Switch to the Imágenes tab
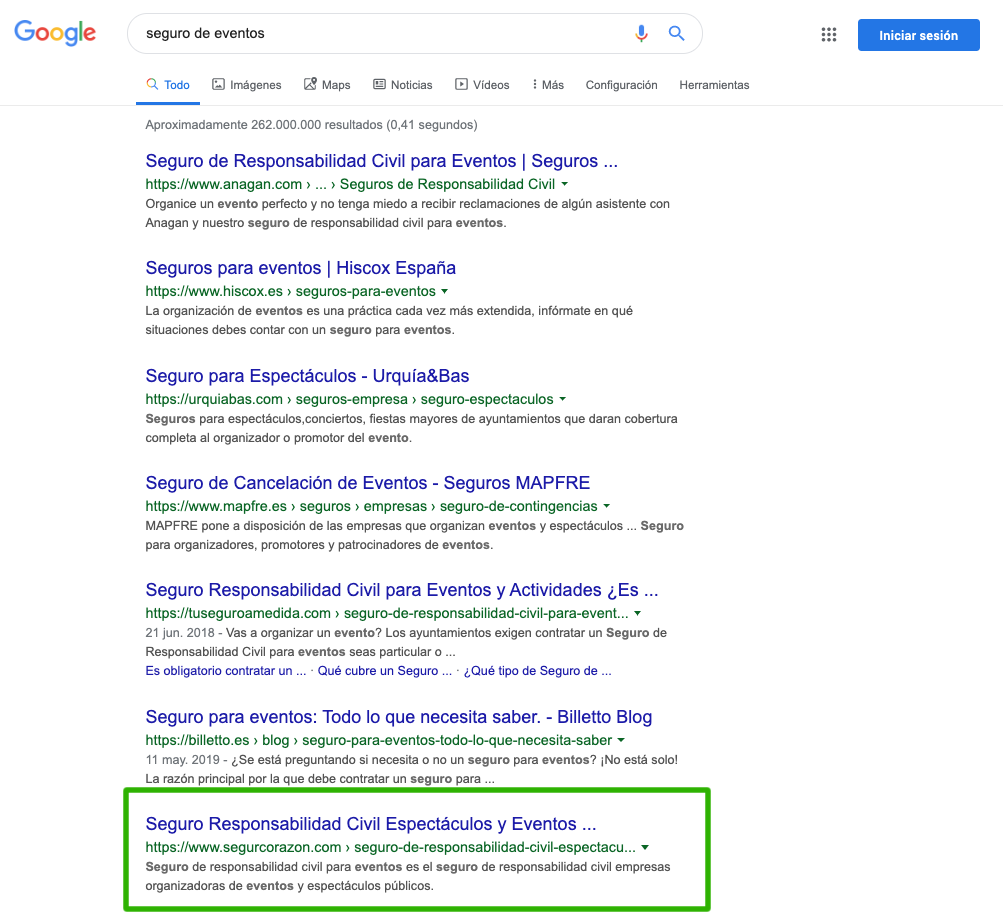The image size is (1003, 915). point(246,84)
